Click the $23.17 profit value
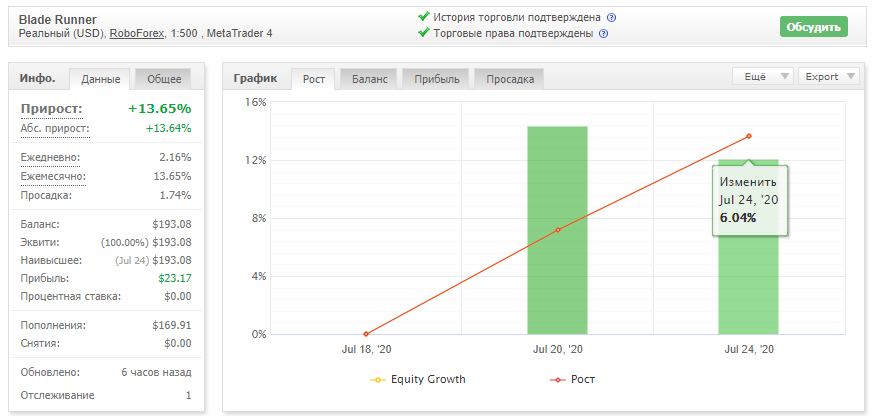The height and width of the screenshot is (416, 874). 174,278
